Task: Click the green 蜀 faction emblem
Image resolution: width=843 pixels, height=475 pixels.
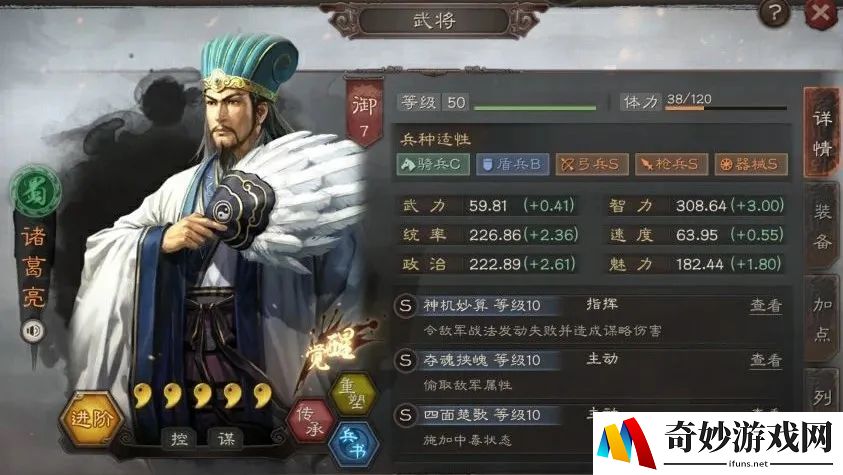Action: click(x=35, y=191)
